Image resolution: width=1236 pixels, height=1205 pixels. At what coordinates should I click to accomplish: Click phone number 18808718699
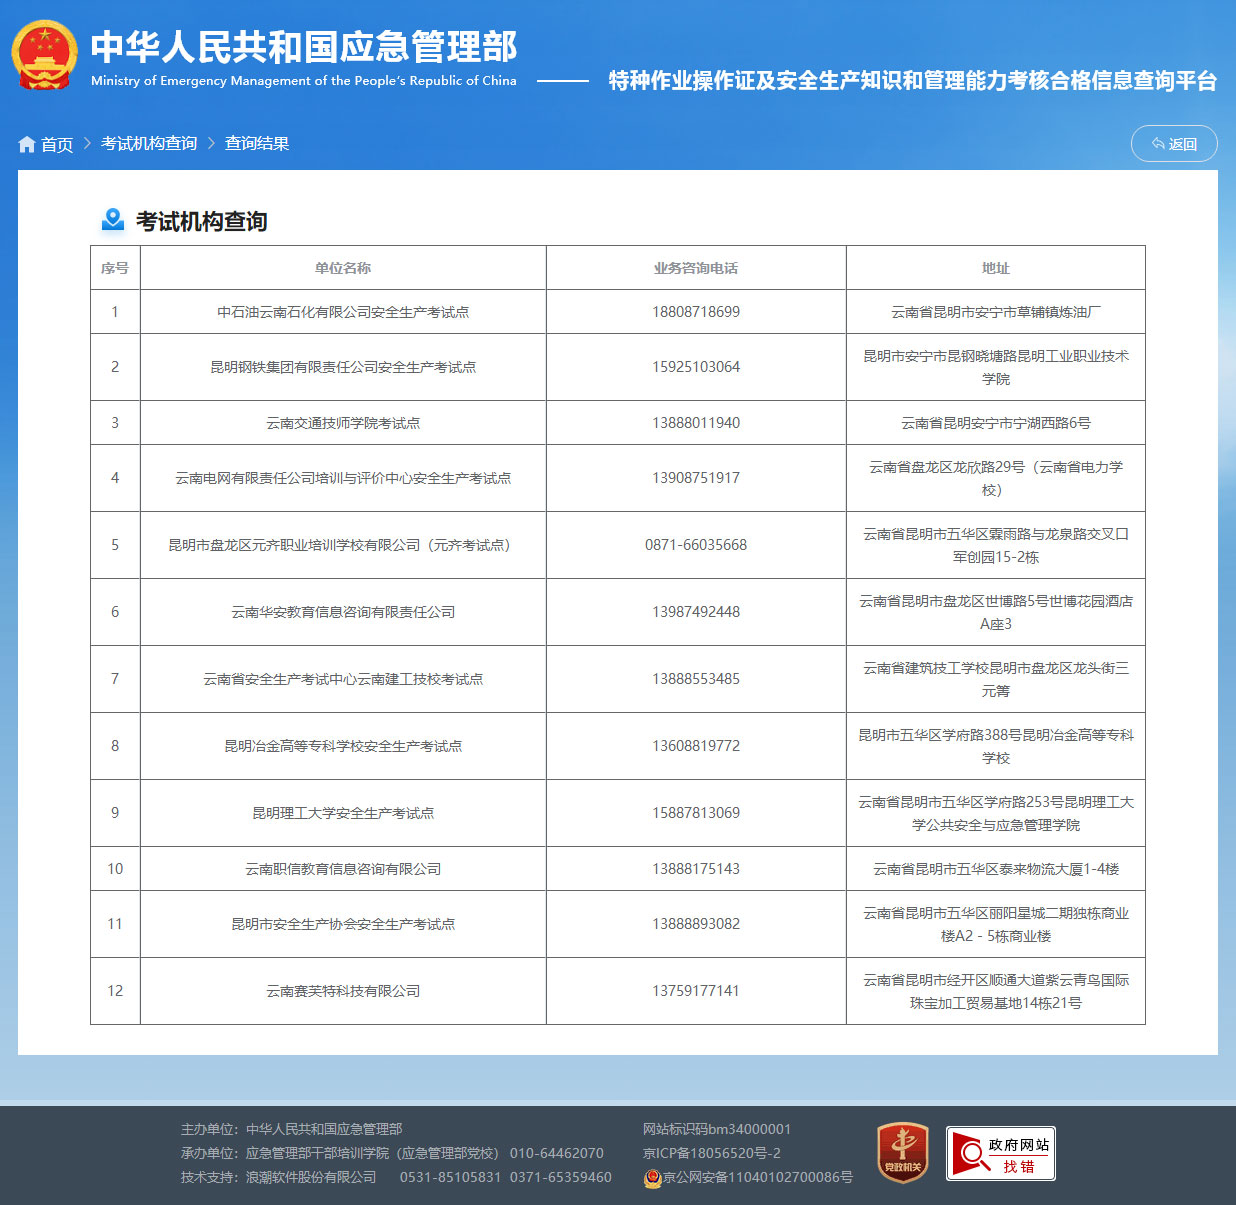[x=696, y=312]
